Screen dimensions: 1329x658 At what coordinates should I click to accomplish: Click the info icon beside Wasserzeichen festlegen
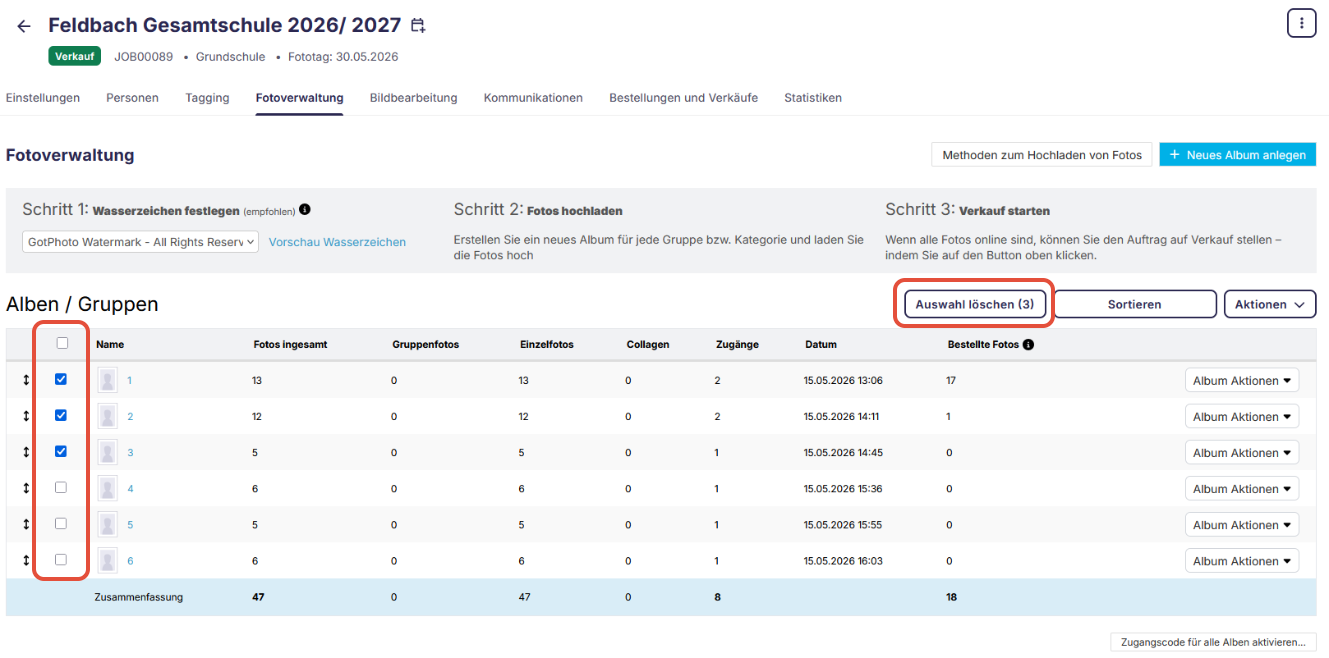coord(305,210)
